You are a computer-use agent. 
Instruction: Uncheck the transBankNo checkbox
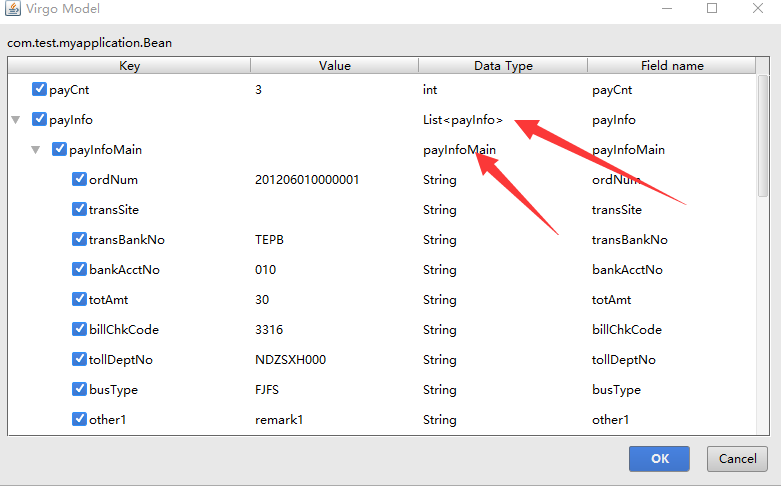[x=79, y=239]
